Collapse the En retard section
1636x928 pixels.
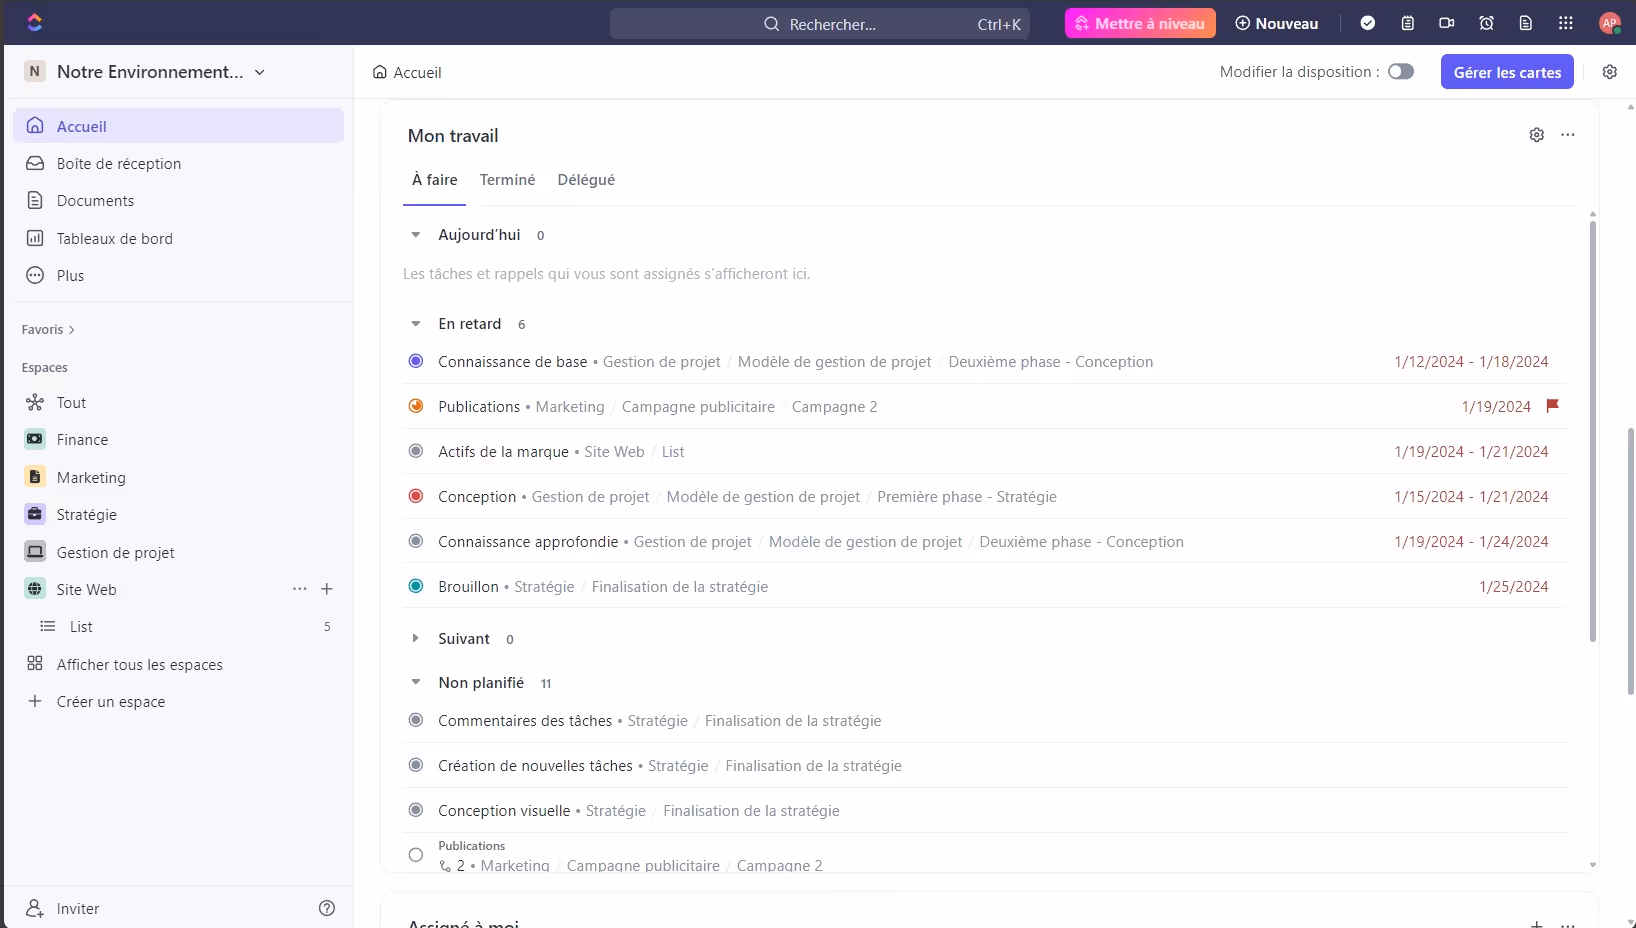[x=416, y=324]
